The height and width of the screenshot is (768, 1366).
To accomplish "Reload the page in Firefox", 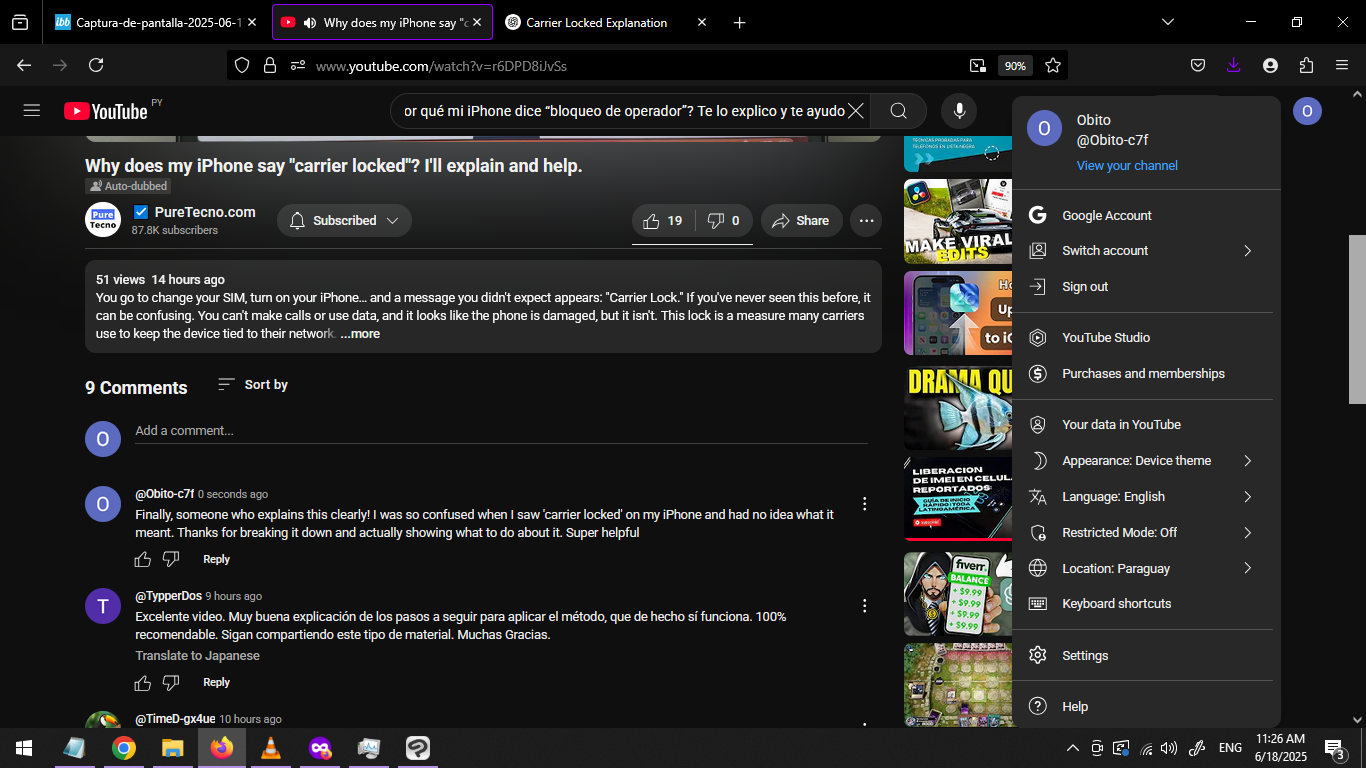I will (96, 66).
